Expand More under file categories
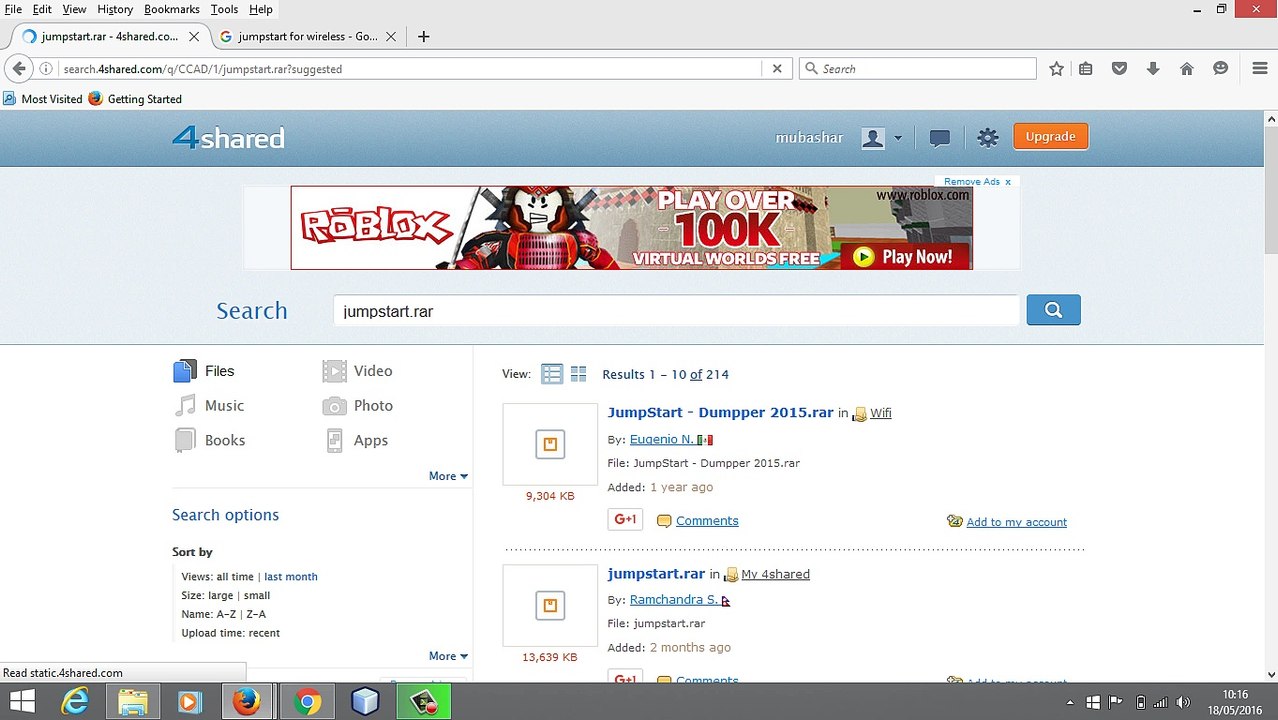This screenshot has height=720, width=1278. point(448,476)
